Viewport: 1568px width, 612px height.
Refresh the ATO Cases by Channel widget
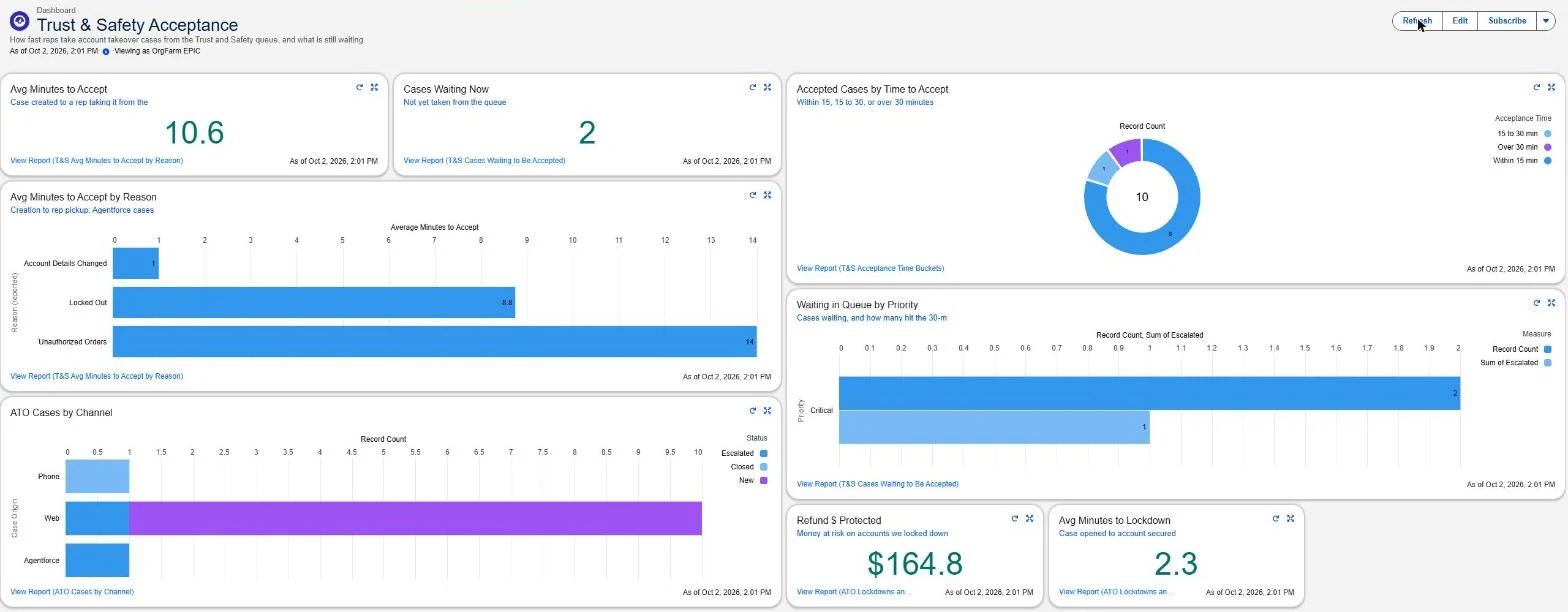click(752, 411)
